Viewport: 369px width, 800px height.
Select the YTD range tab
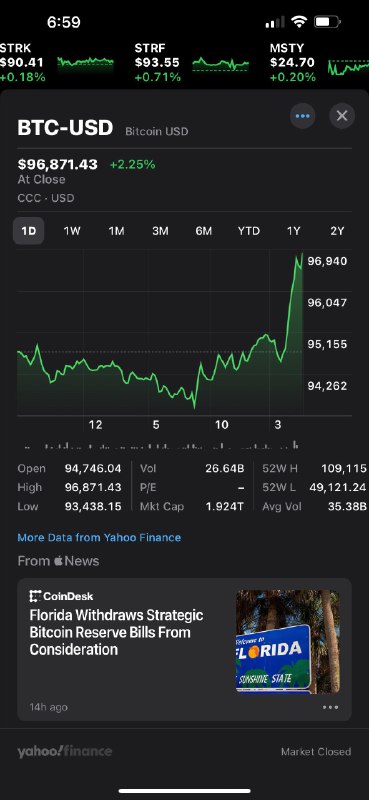[x=249, y=231]
